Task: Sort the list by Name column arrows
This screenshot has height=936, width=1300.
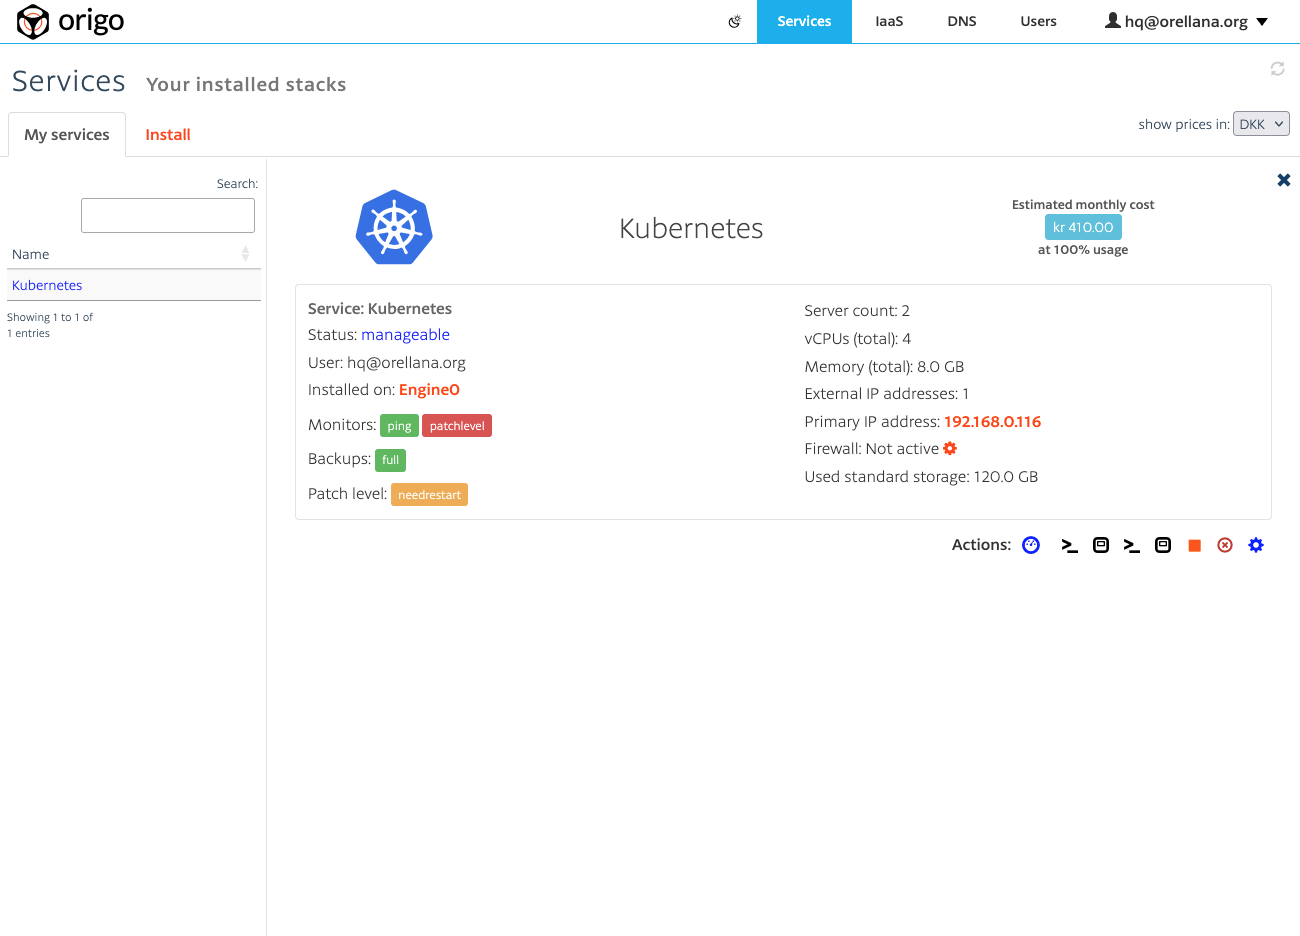Action: coord(245,254)
